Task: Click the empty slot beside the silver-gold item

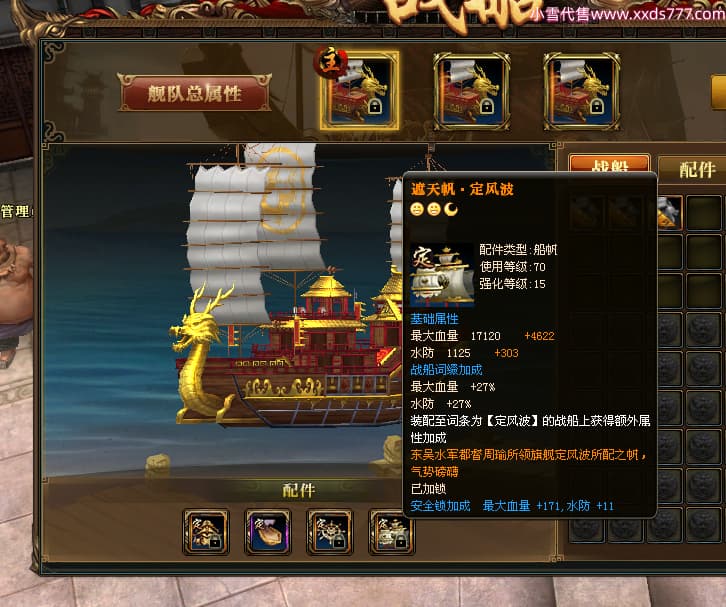Action: [x=705, y=213]
